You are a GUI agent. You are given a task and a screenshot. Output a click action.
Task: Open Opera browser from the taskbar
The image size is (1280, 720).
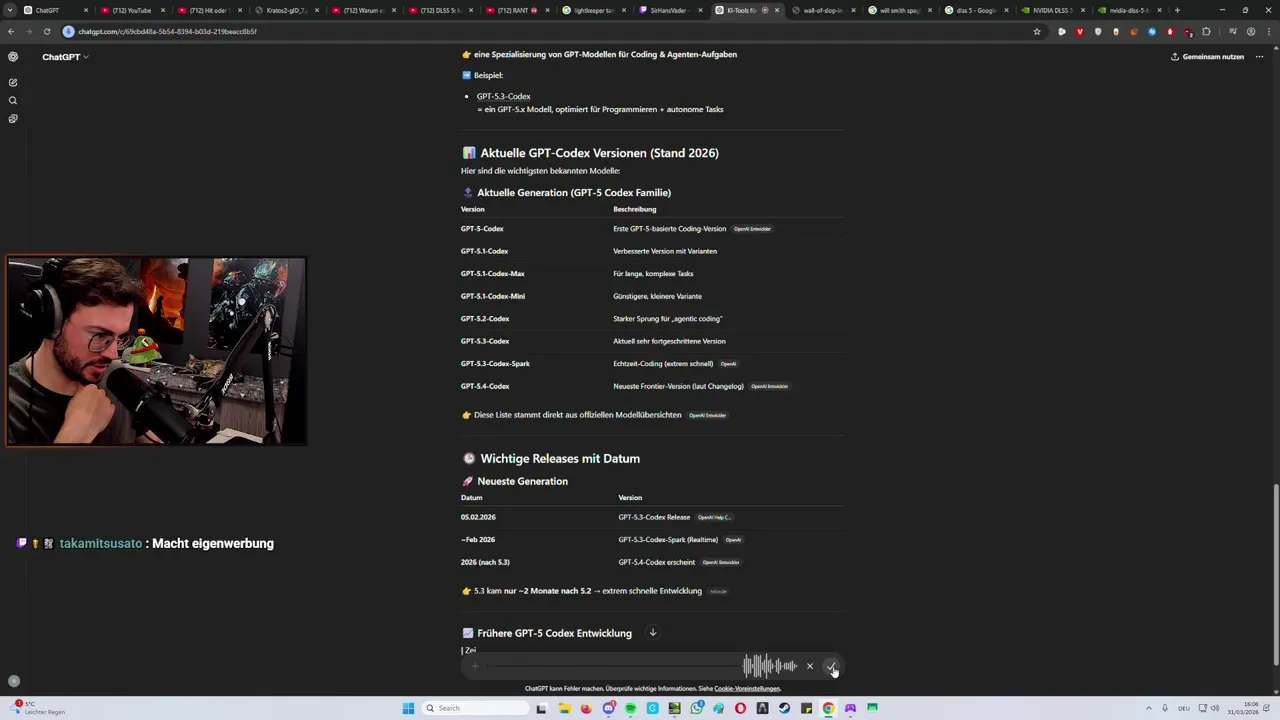(x=740, y=708)
